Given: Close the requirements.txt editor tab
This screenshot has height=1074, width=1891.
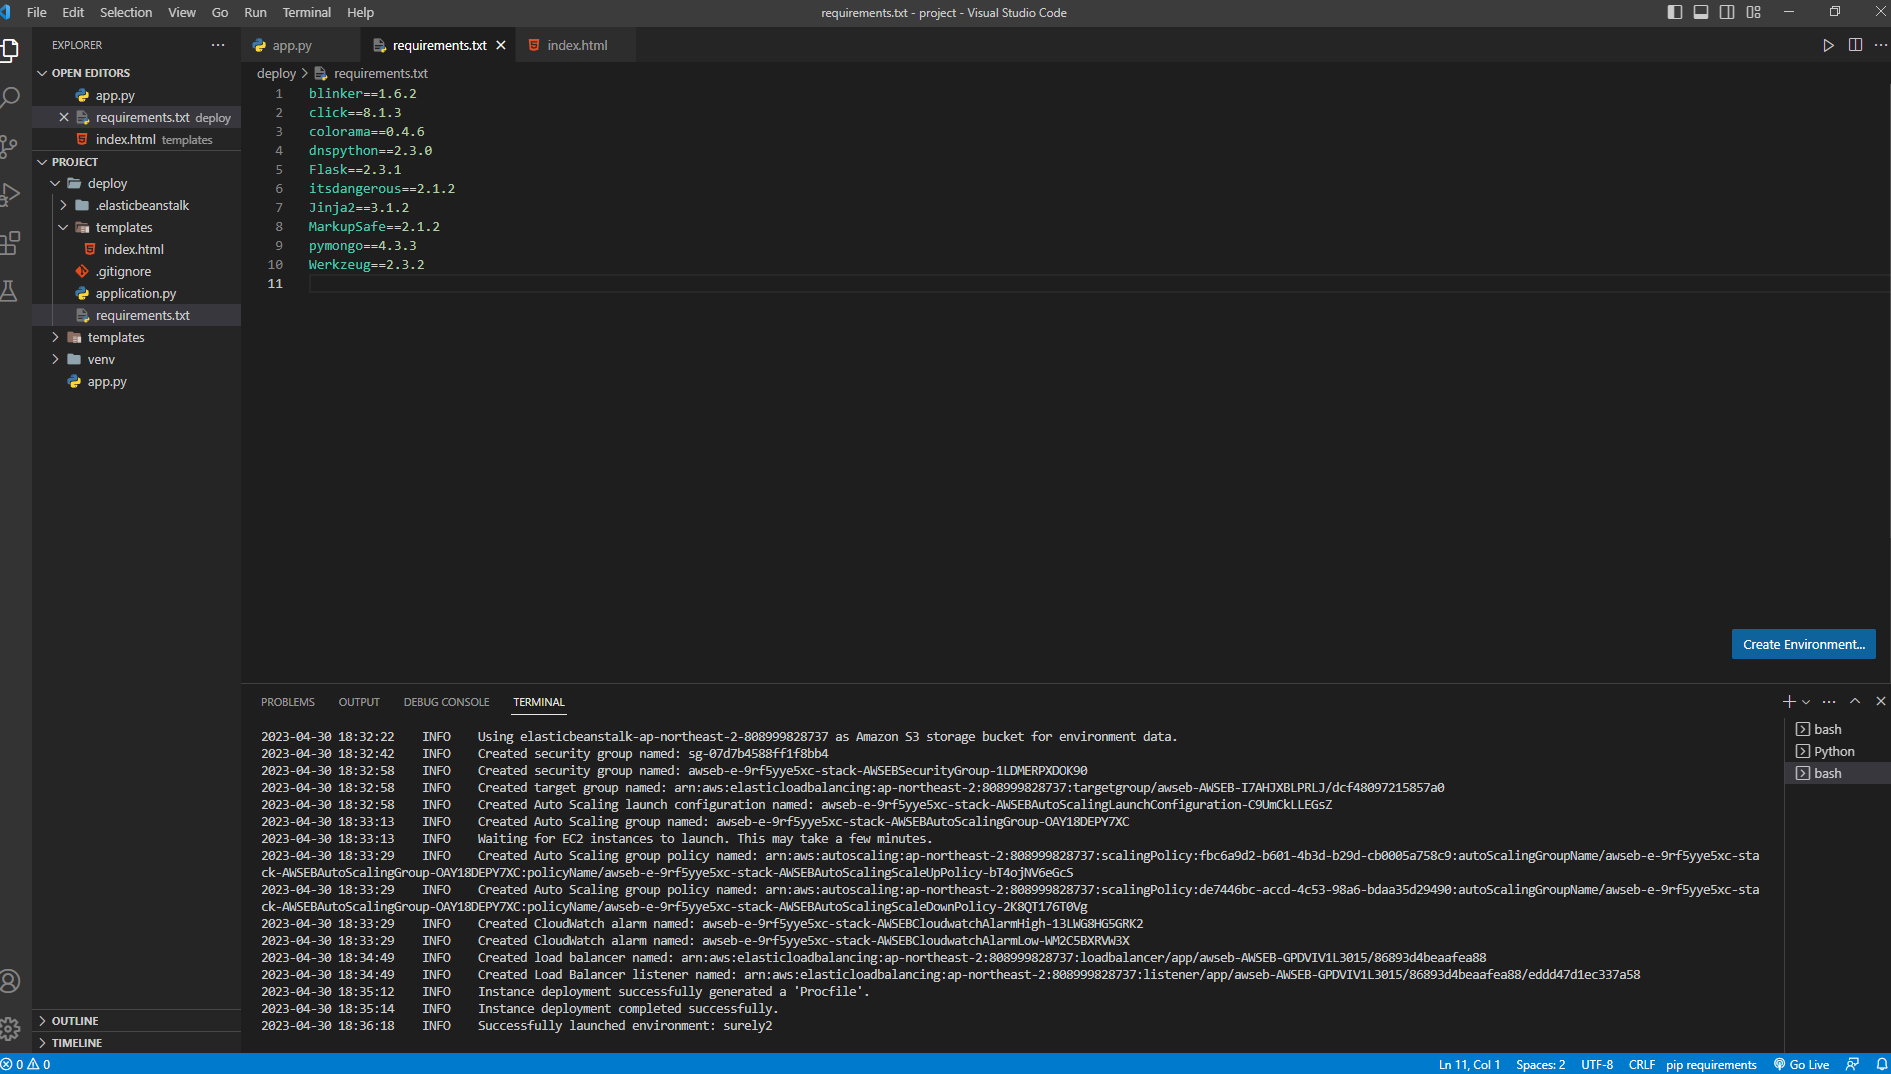Looking at the screenshot, I should pyautogui.click(x=501, y=45).
